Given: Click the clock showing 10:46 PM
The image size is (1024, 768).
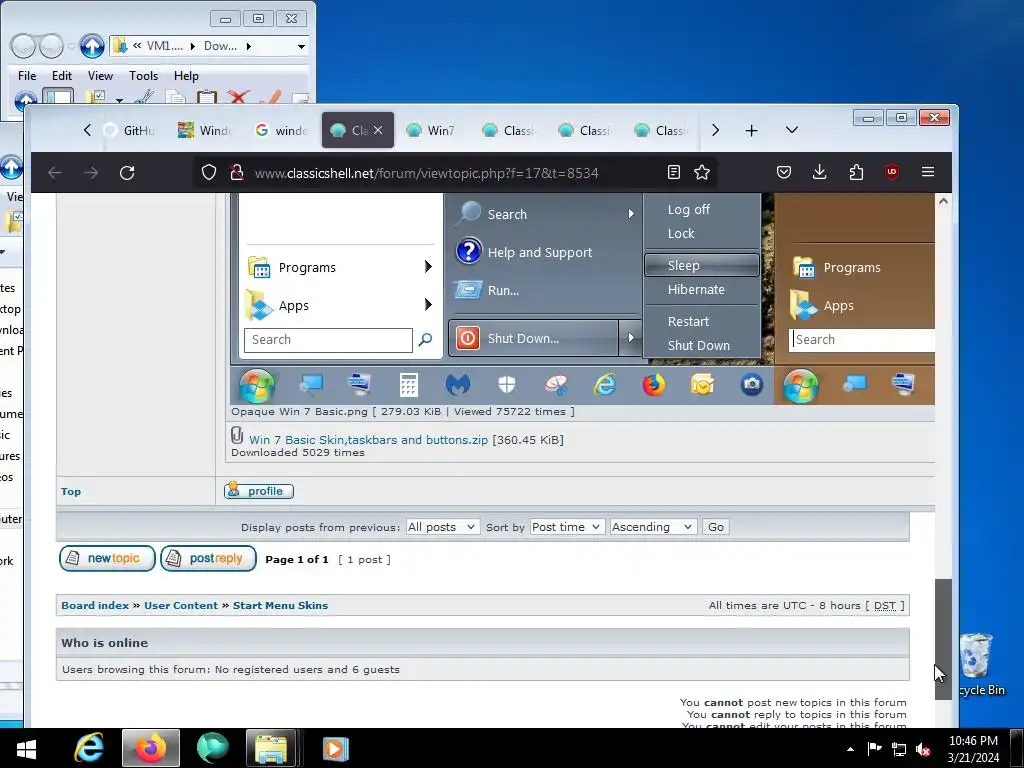Looking at the screenshot, I should point(973,749).
